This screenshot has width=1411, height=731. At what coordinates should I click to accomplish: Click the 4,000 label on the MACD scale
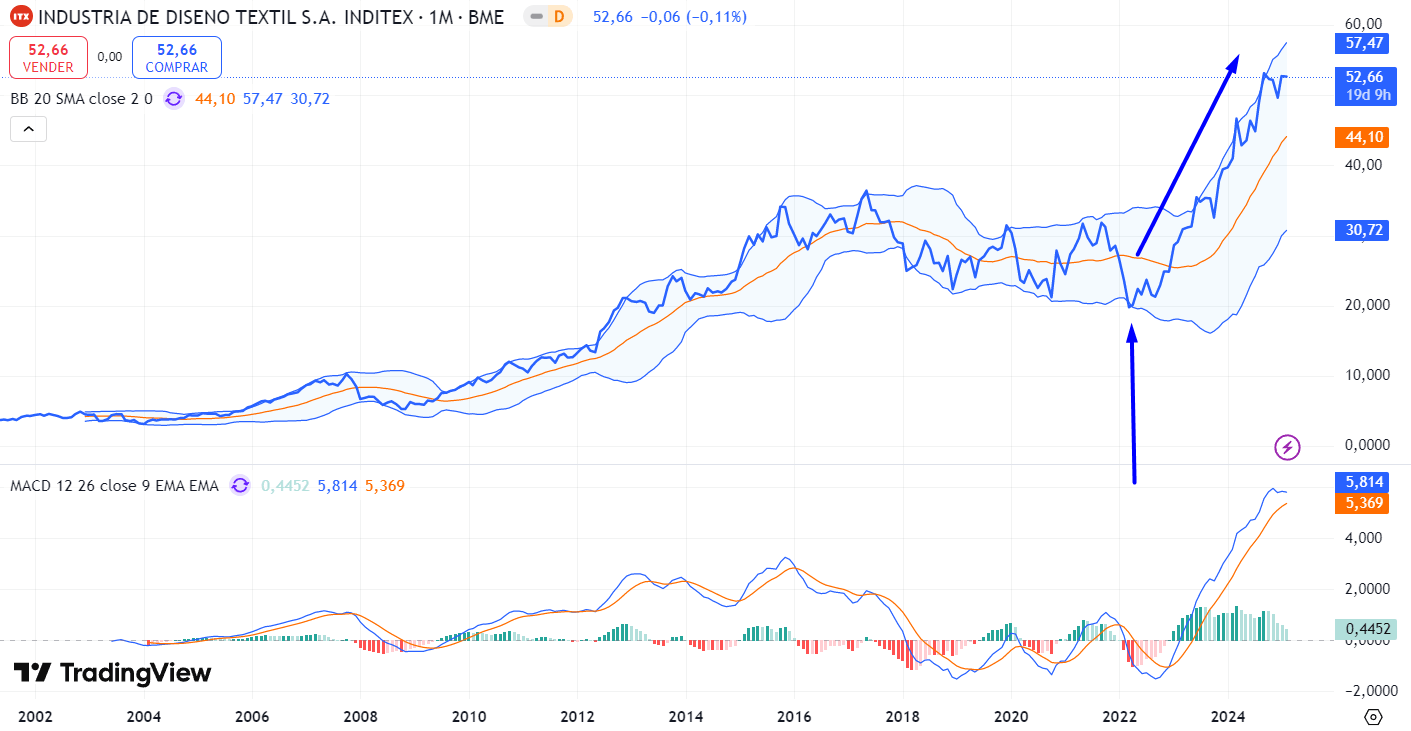[1364, 538]
